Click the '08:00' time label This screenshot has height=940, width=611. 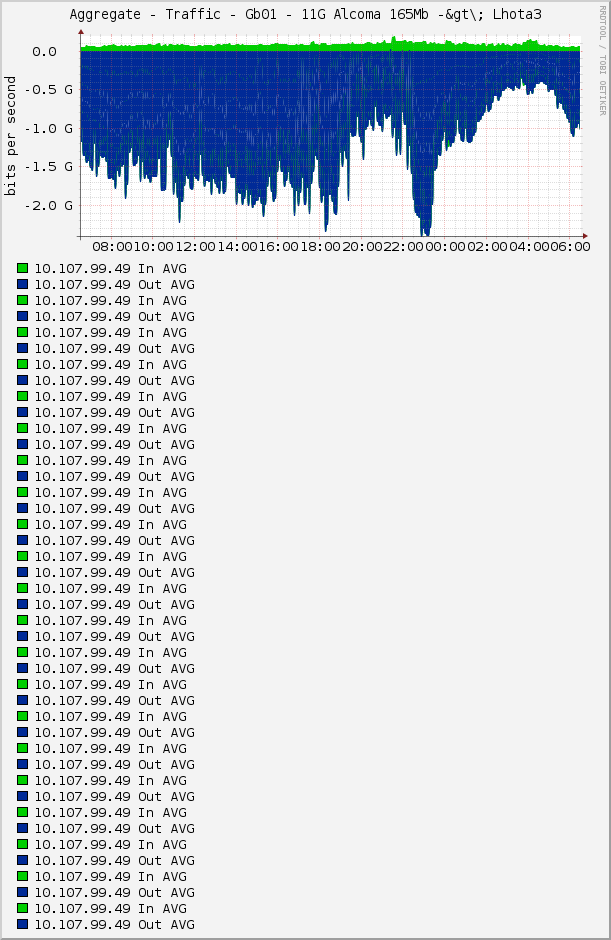tap(112, 247)
